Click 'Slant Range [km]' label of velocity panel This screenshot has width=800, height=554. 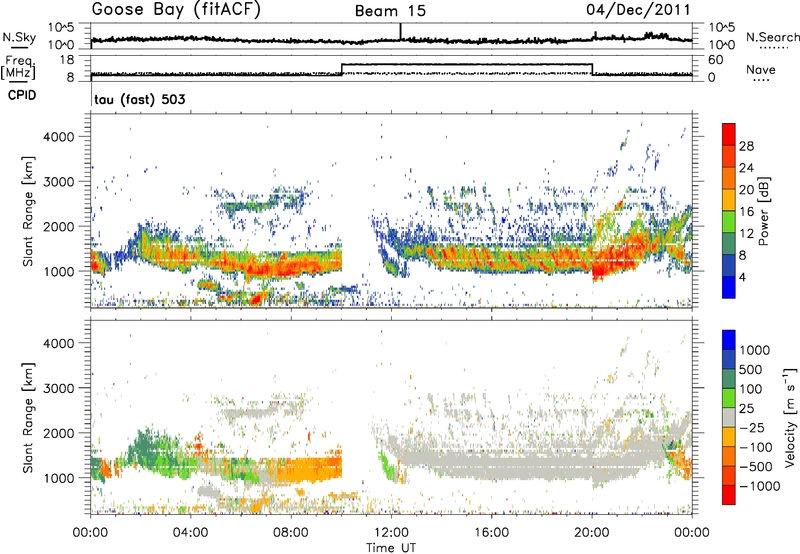[x=28, y=417]
